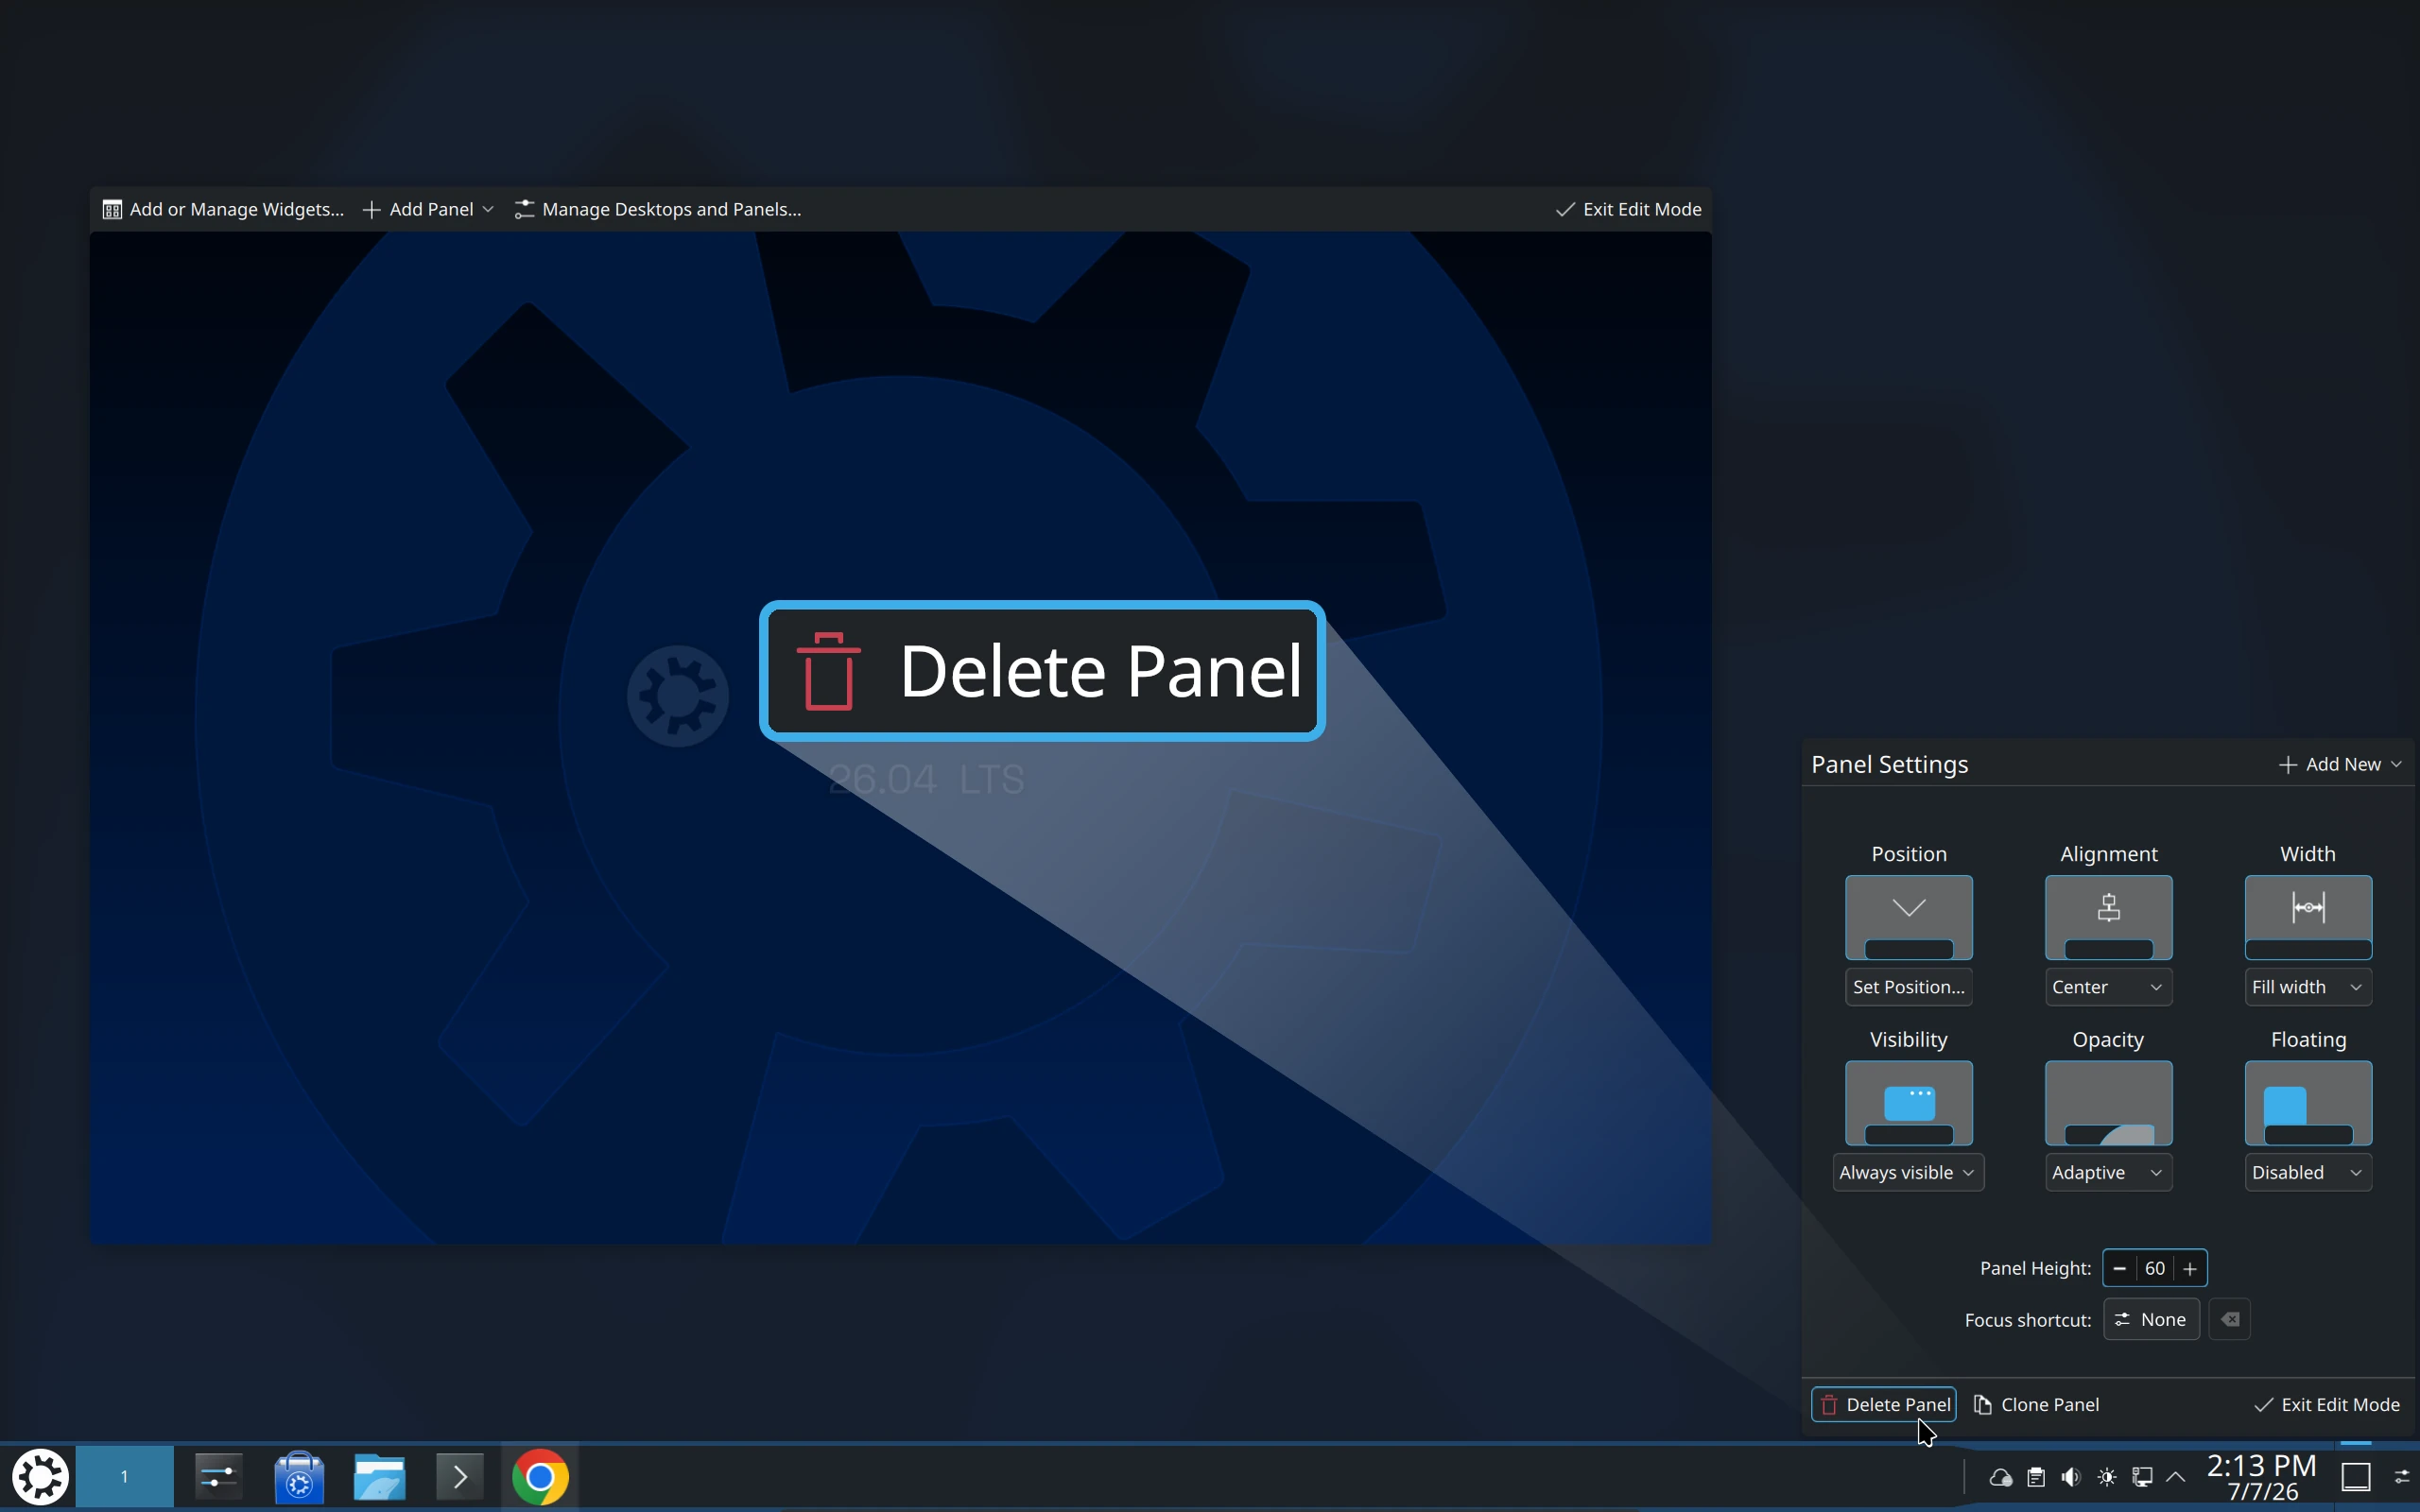Click the panel configure sliders icon
Image resolution: width=2420 pixels, height=1512 pixels.
pyautogui.click(x=2401, y=1477)
